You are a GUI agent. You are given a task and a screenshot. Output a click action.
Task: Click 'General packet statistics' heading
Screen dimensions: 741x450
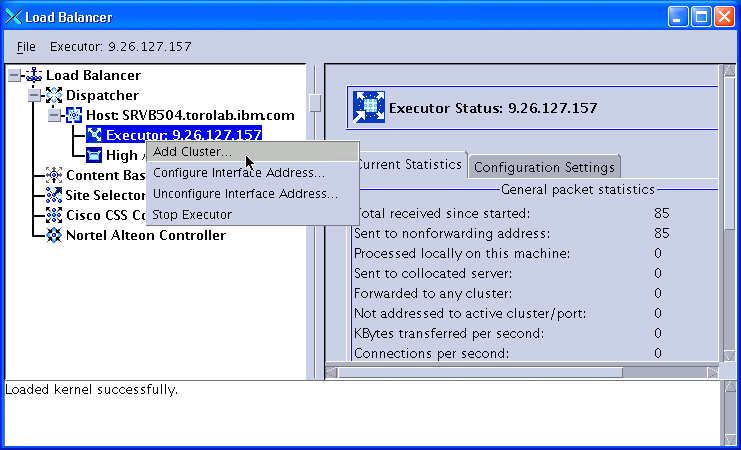[x=578, y=190]
